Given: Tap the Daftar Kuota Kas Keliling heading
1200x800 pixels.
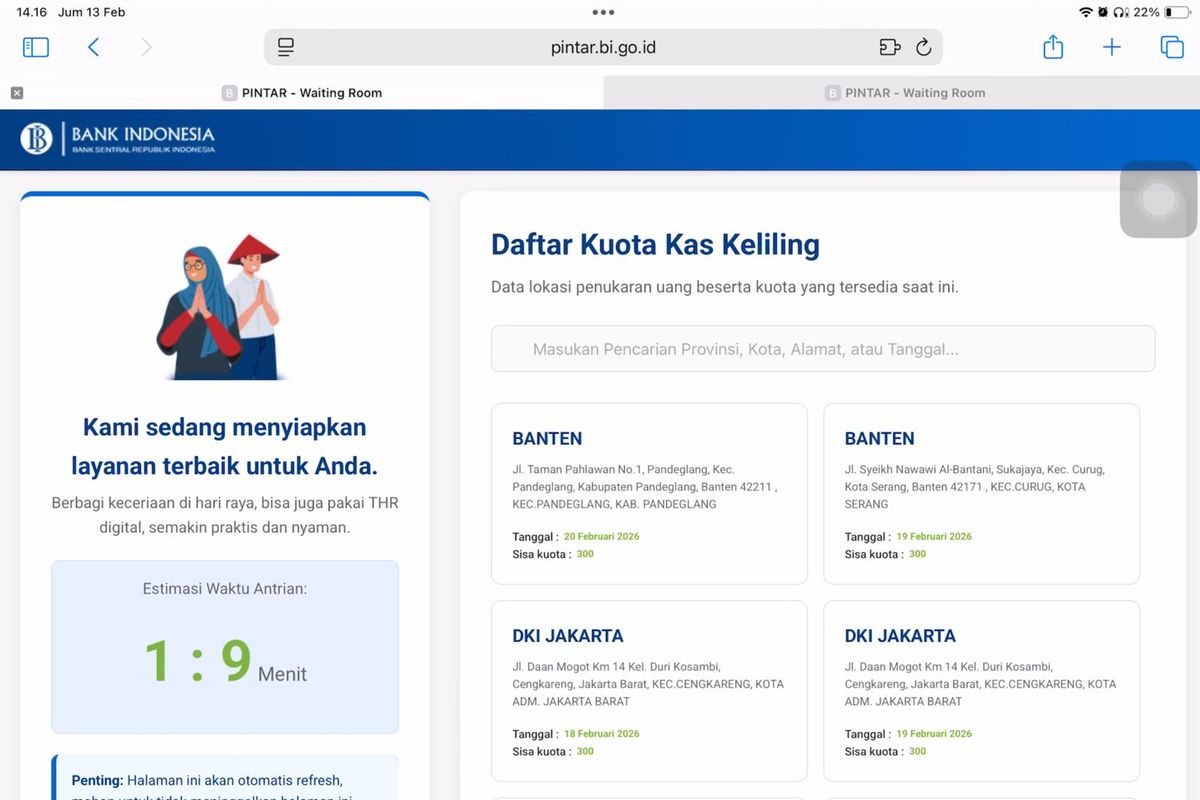Looking at the screenshot, I should [x=655, y=244].
